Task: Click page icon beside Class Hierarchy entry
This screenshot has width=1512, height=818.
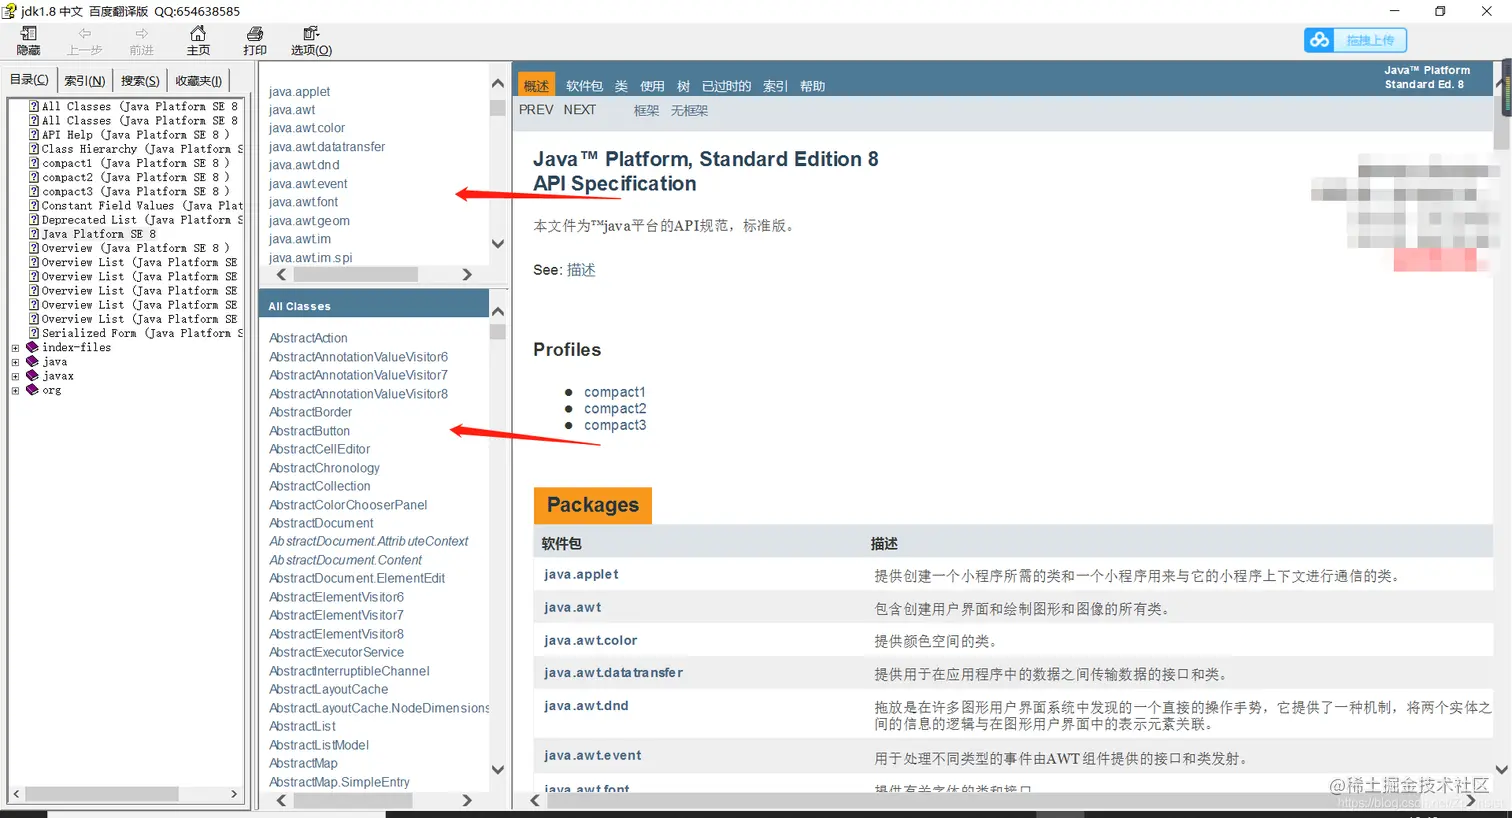Action: (34, 148)
